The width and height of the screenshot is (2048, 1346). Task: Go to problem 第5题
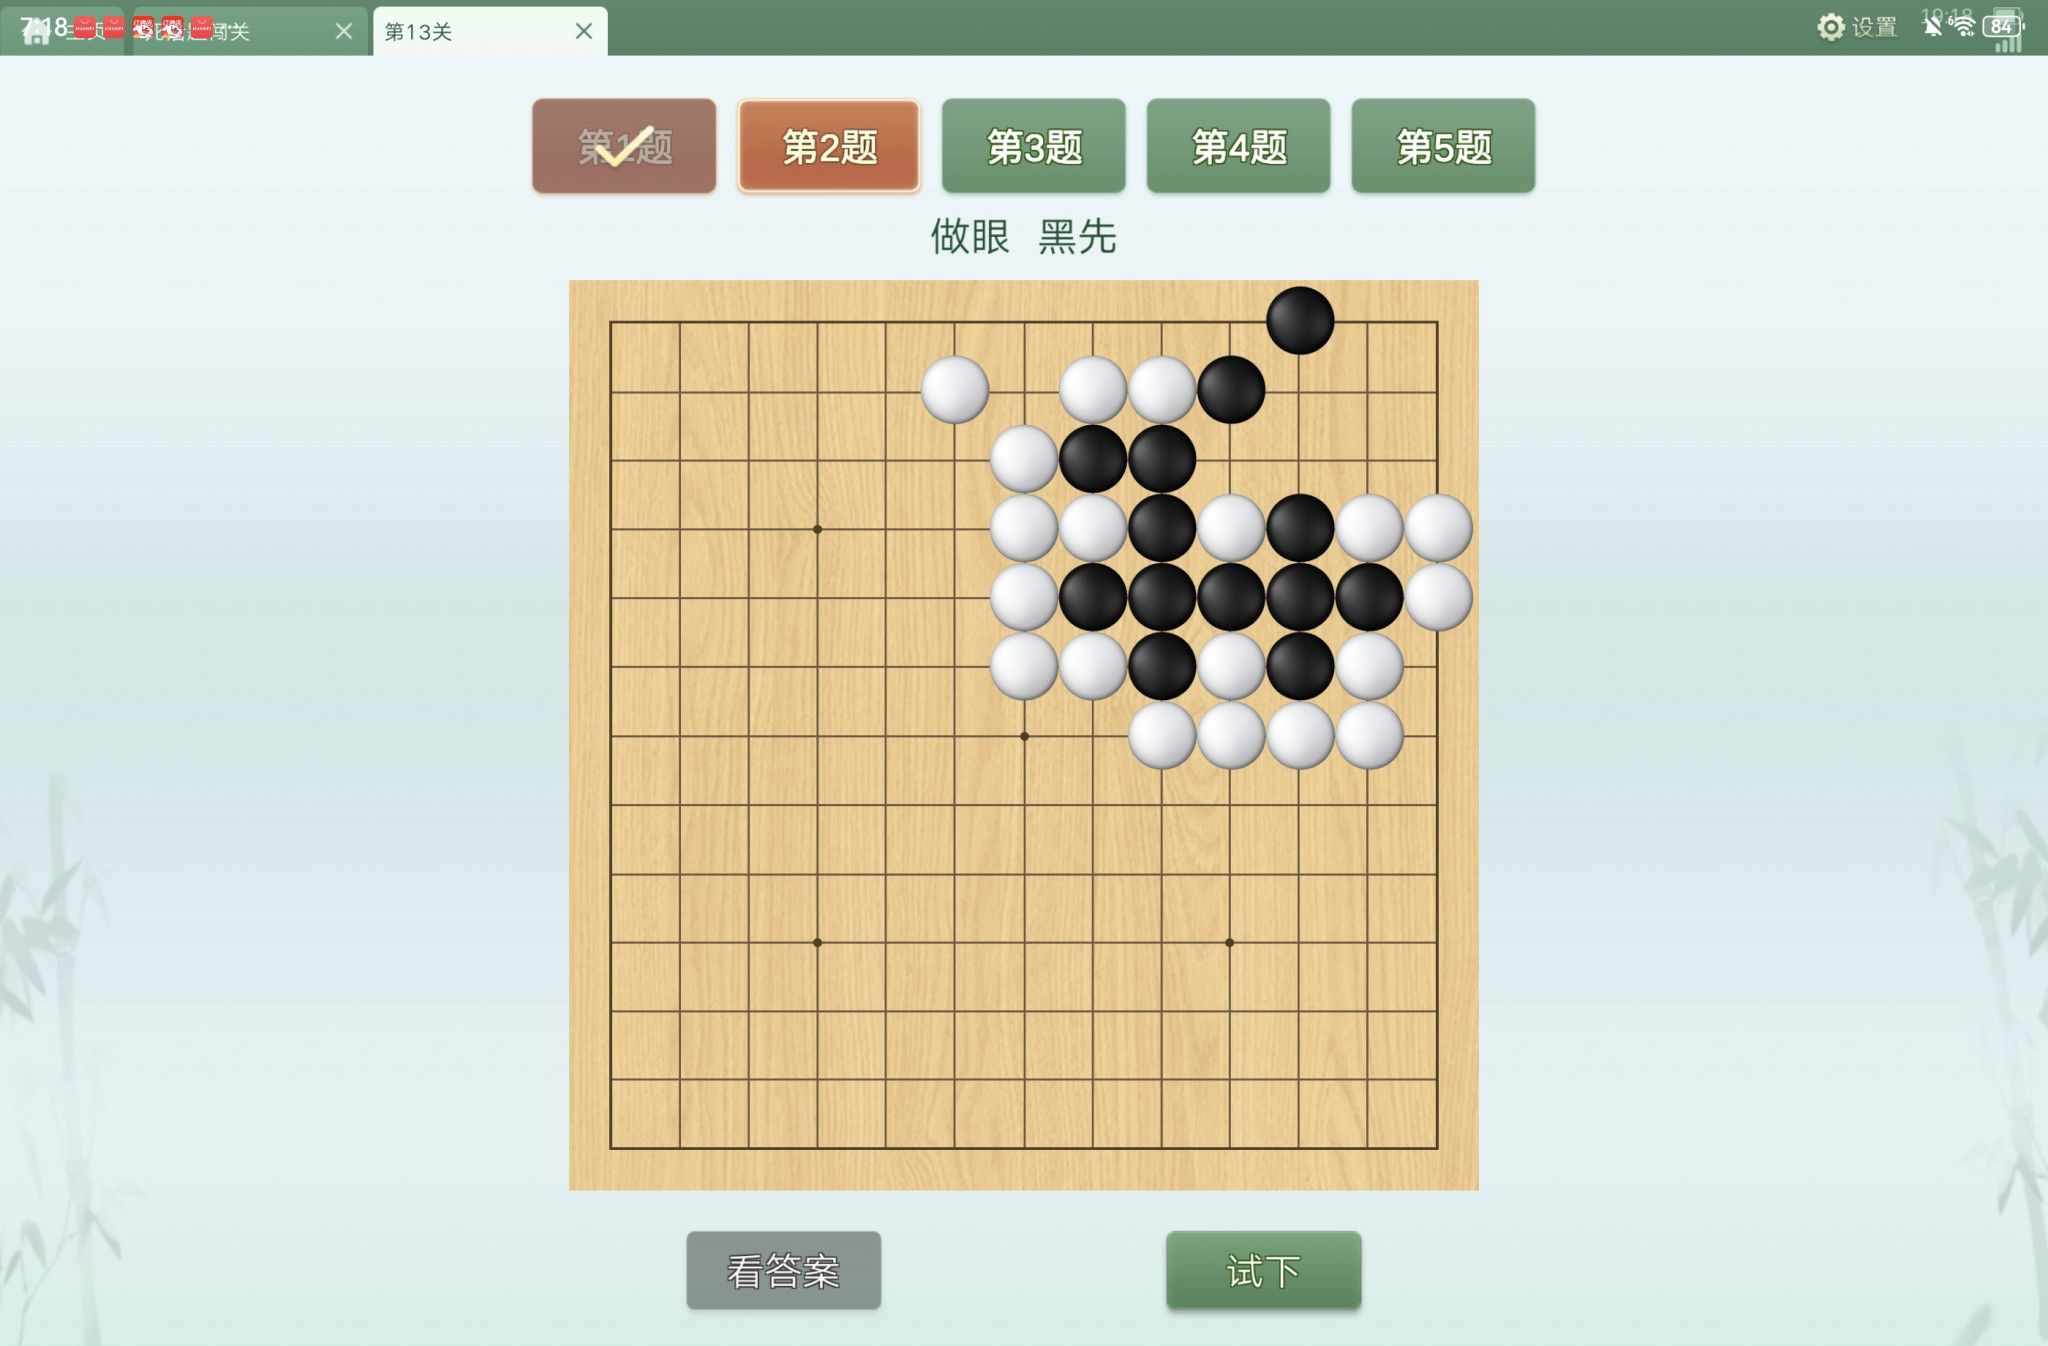(x=1443, y=146)
